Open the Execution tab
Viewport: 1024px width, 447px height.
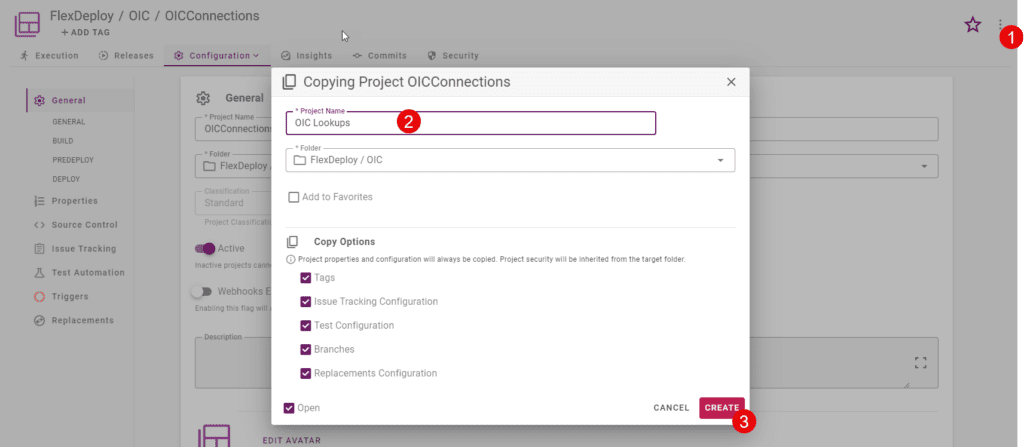(x=50, y=56)
